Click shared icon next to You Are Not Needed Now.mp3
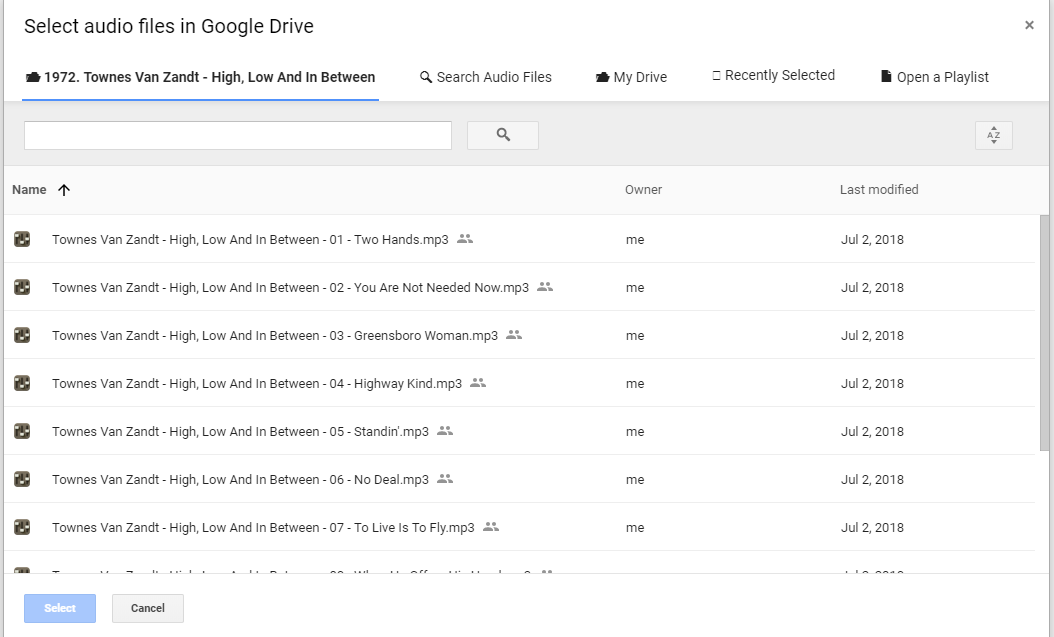This screenshot has width=1054, height=637. [545, 286]
